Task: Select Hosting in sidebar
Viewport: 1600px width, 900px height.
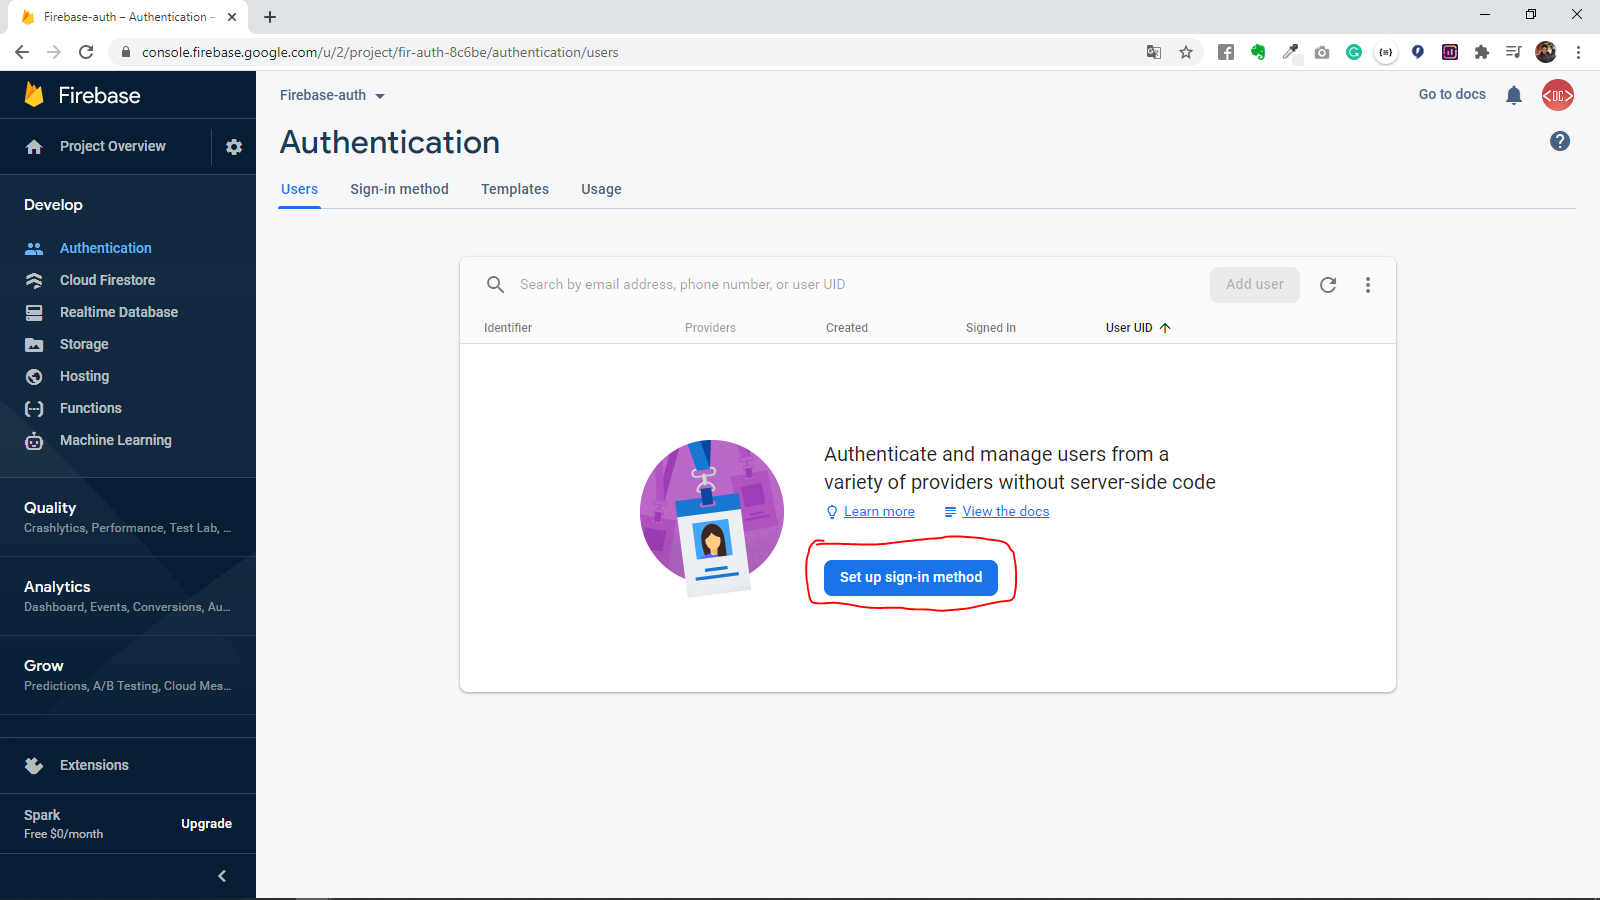Action: [84, 376]
